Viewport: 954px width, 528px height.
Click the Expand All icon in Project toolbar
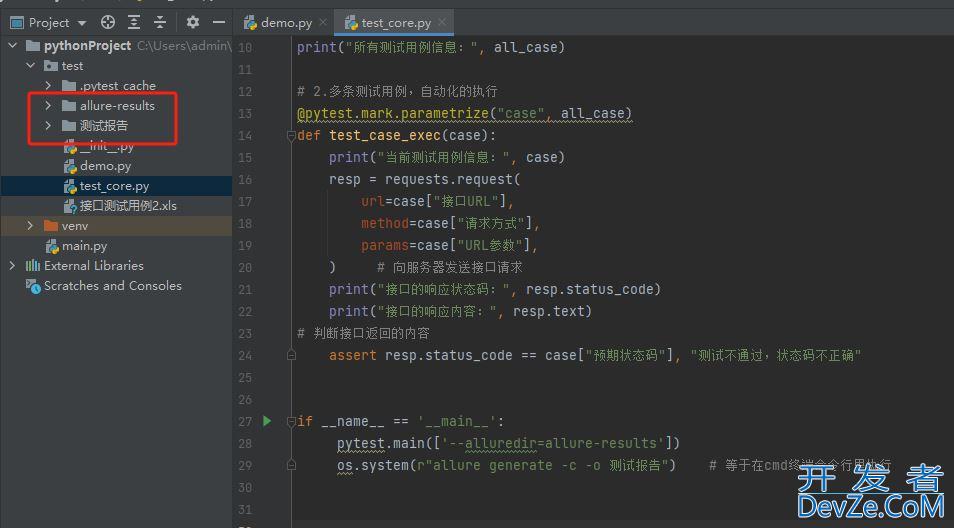pyautogui.click(x=134, y=23)
